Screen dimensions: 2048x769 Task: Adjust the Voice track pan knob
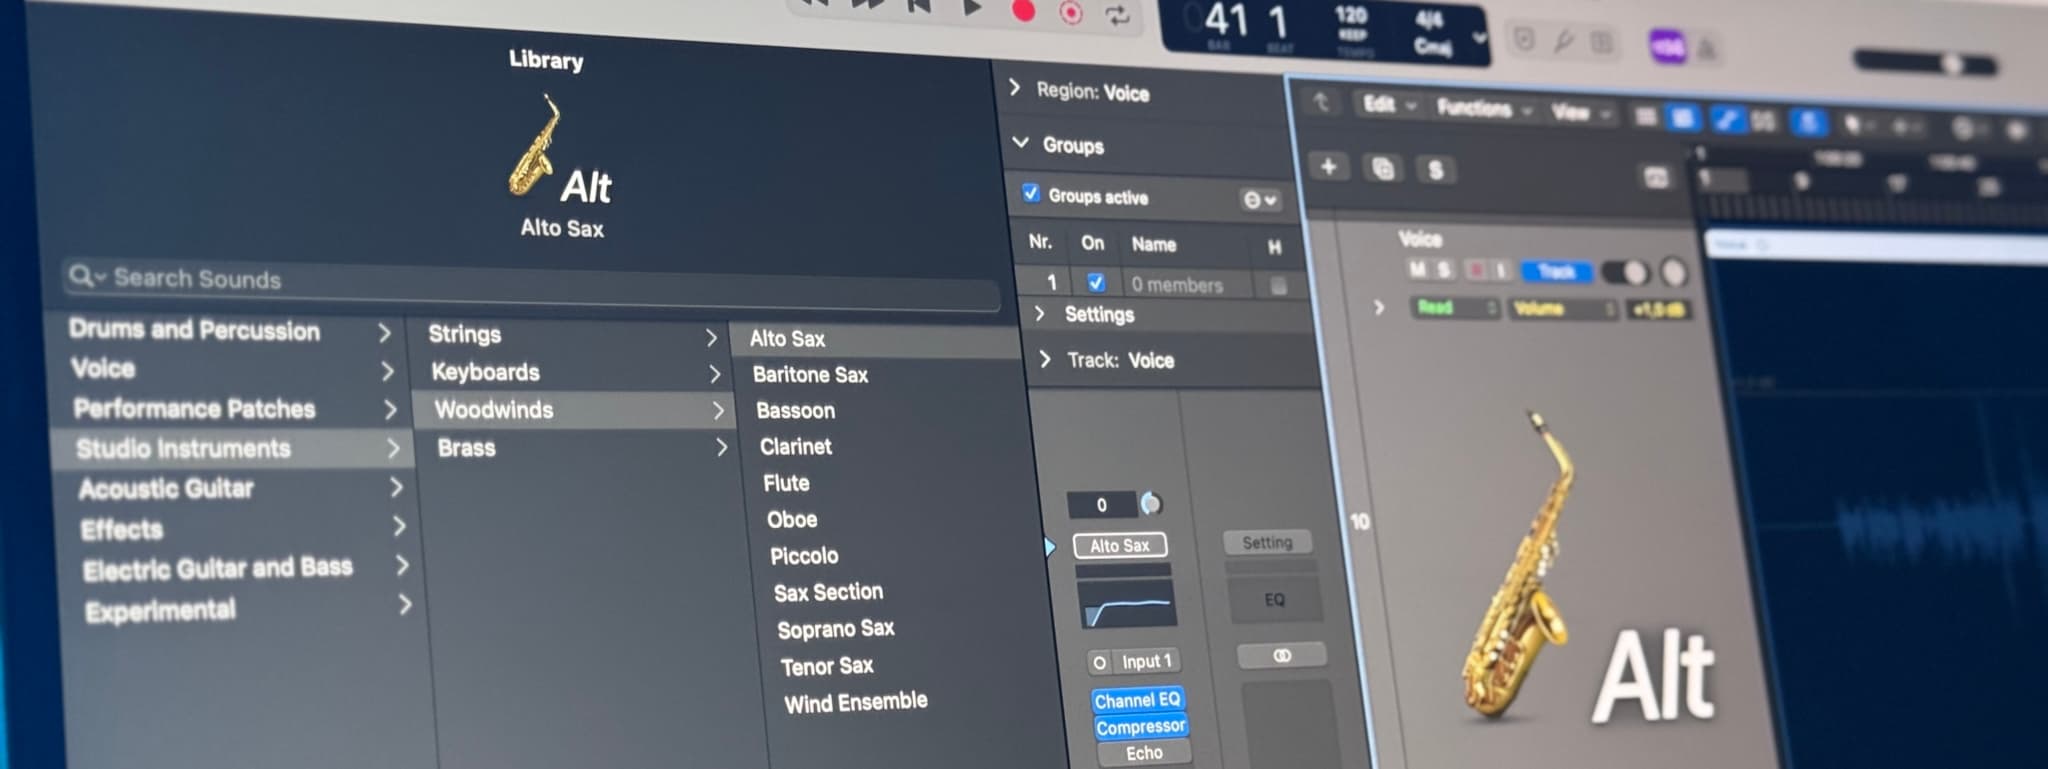1673,273
